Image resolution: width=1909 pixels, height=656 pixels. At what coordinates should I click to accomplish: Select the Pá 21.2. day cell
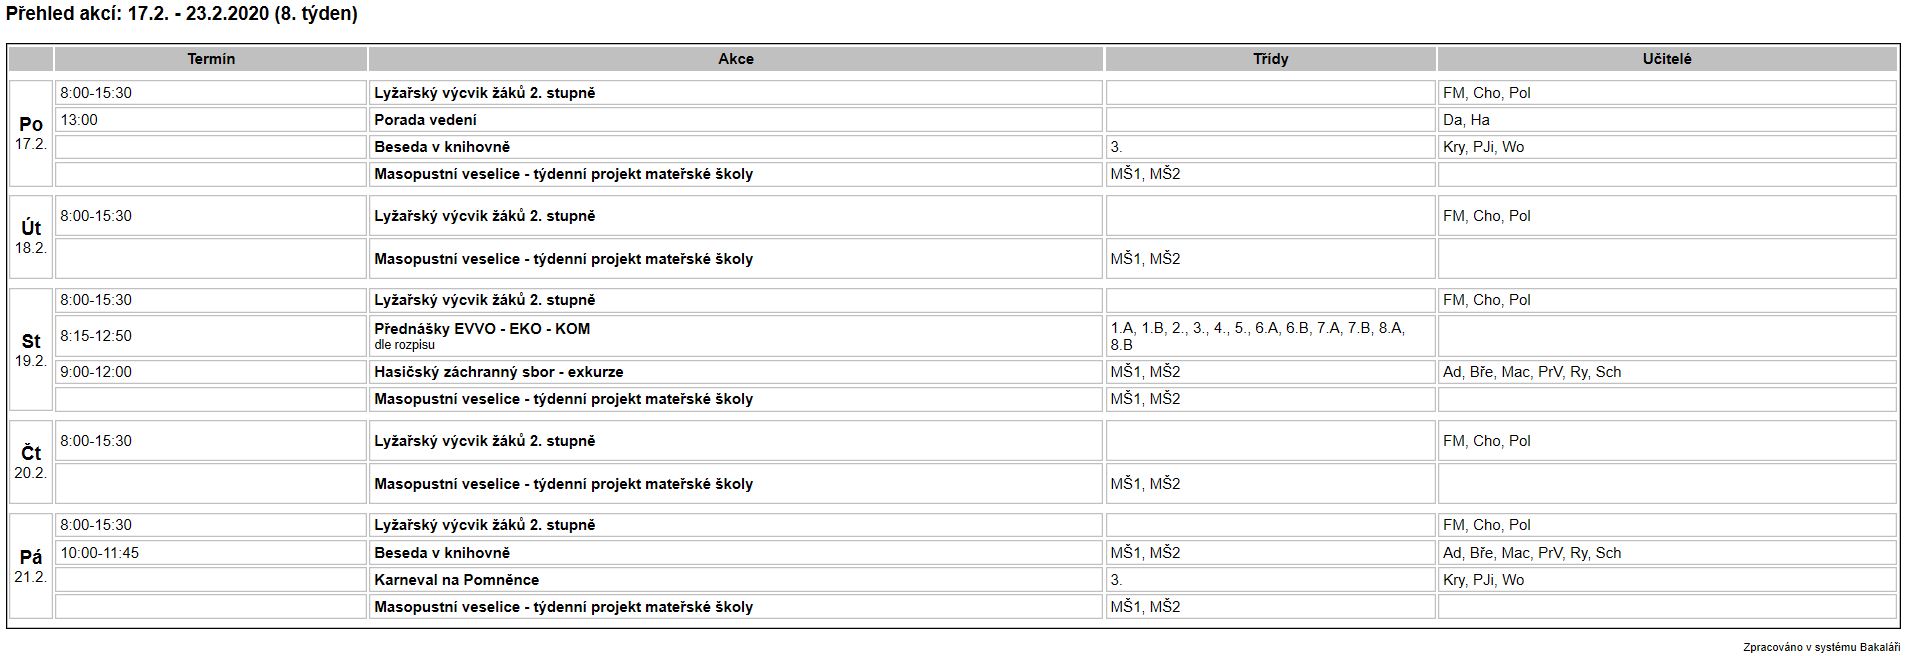coord(31,566)
